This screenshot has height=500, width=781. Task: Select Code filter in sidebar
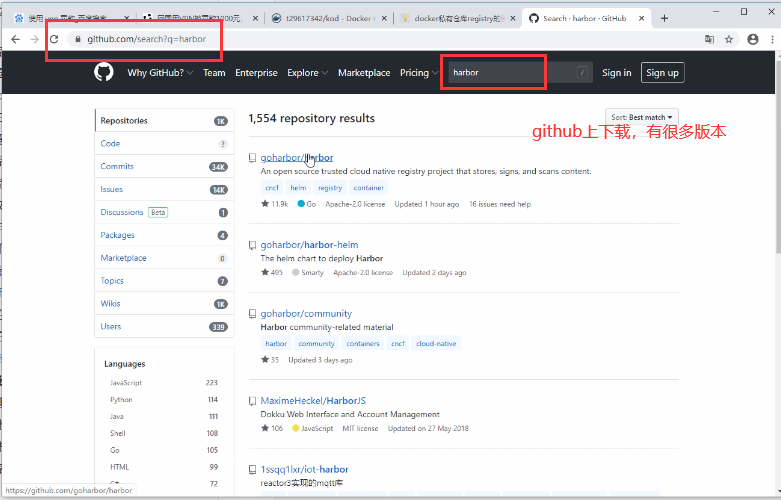point(164,143)
